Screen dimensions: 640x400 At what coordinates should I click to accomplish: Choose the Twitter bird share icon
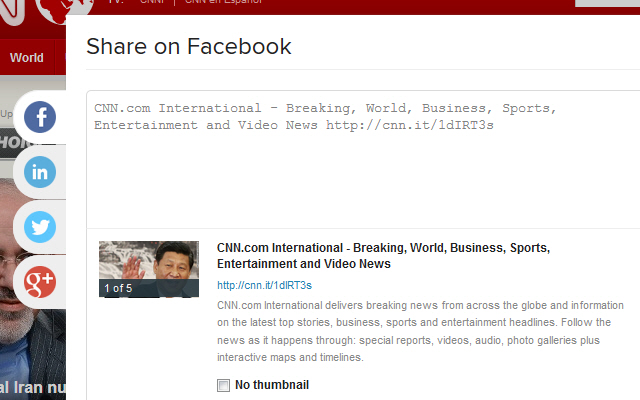[40, 227]
